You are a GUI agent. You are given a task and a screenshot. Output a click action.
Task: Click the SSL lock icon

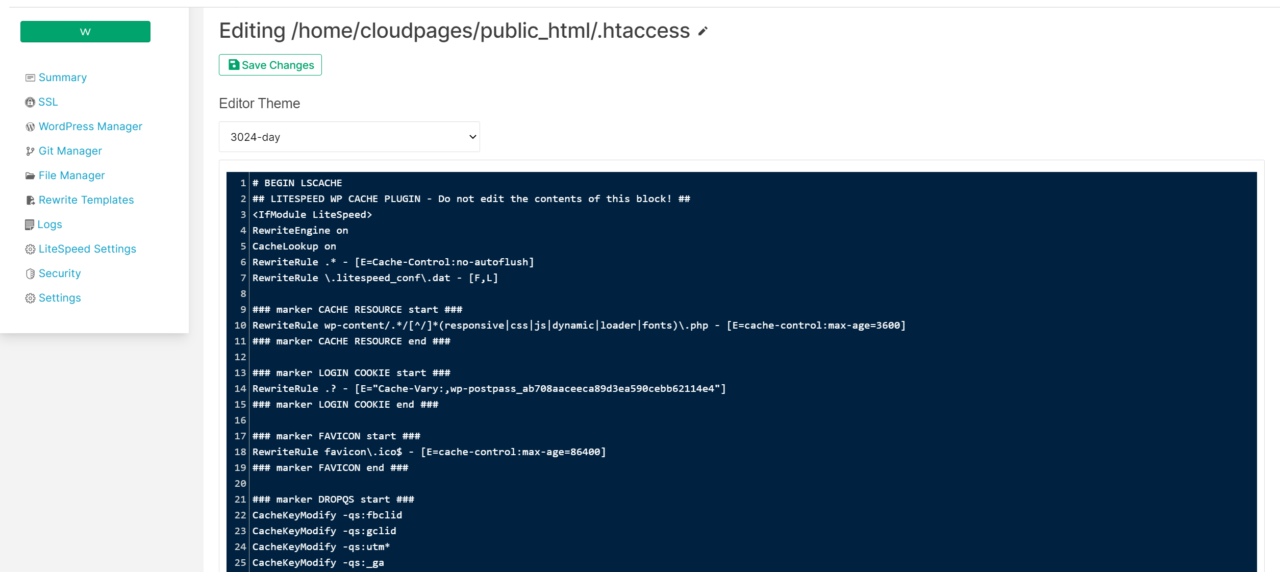coord(30,102)
